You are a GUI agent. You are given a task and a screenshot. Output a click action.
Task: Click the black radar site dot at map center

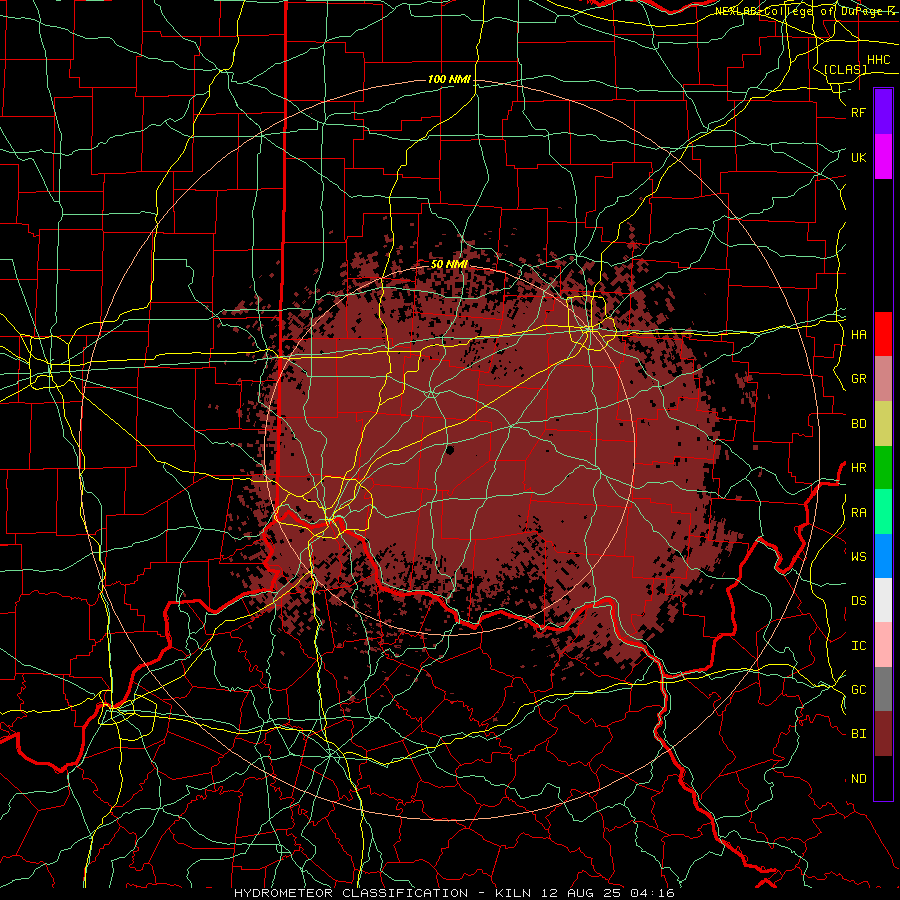450,450
